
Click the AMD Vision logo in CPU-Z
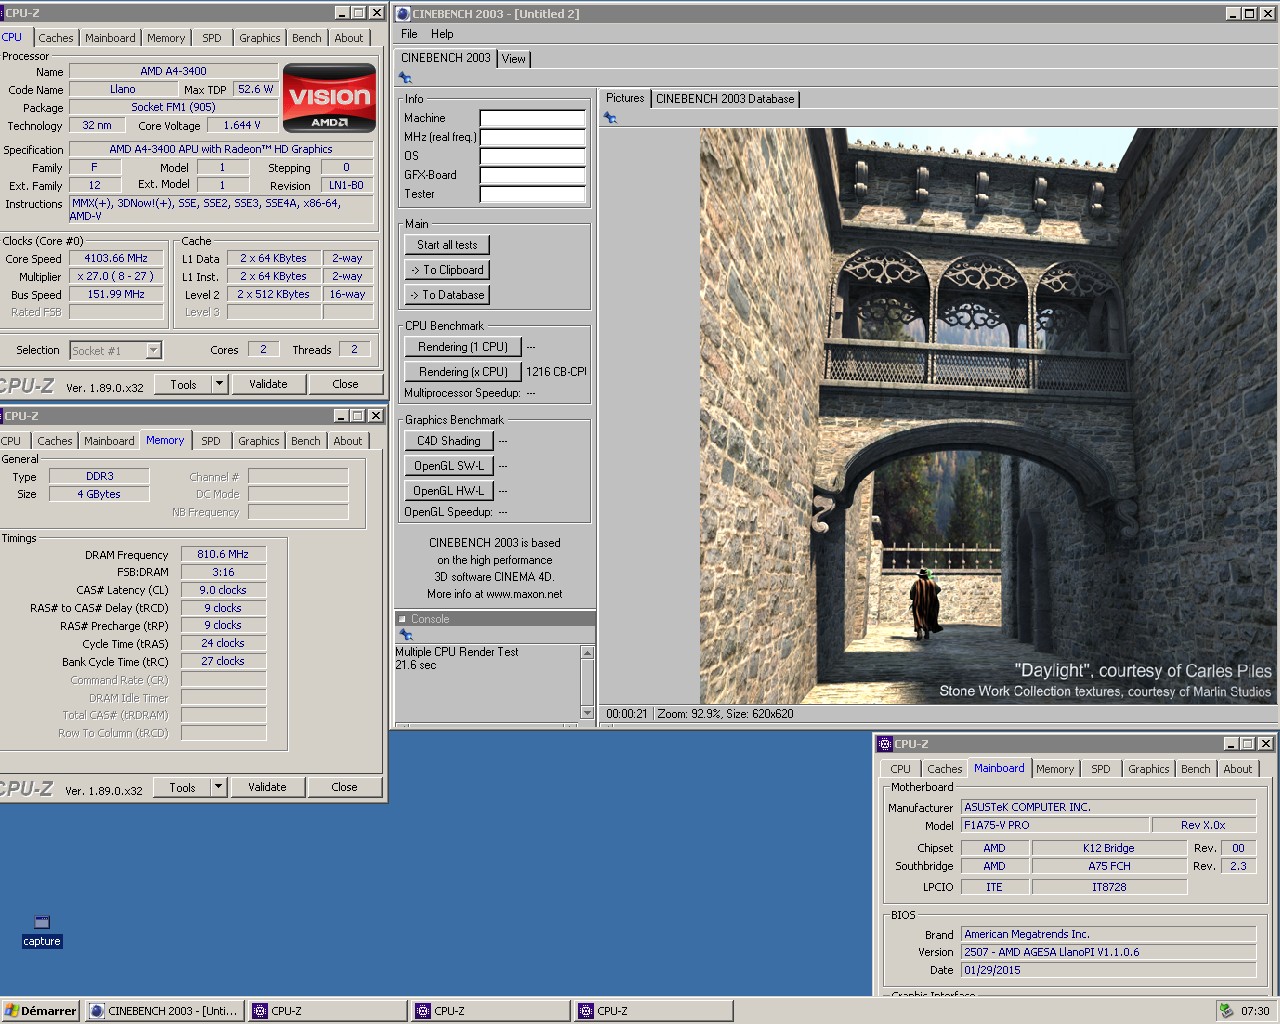coord(329,98)
